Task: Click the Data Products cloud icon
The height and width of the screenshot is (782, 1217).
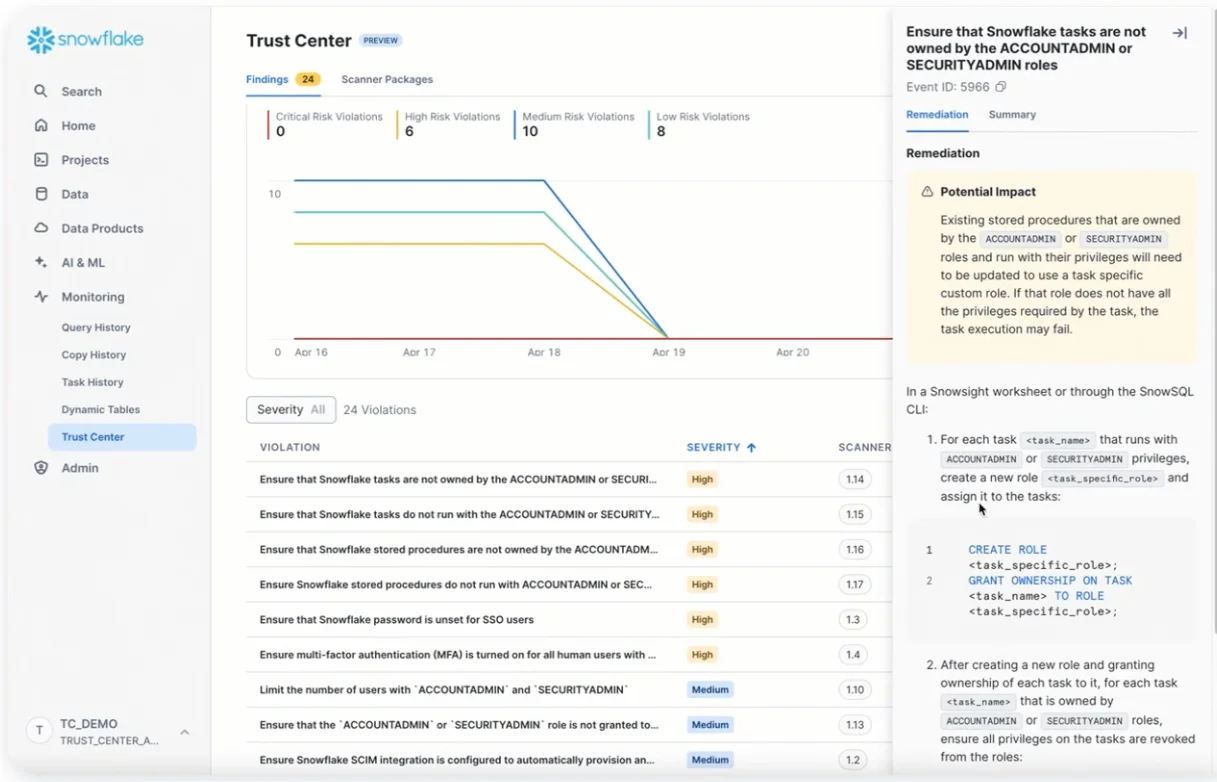Action: [41, 228]
